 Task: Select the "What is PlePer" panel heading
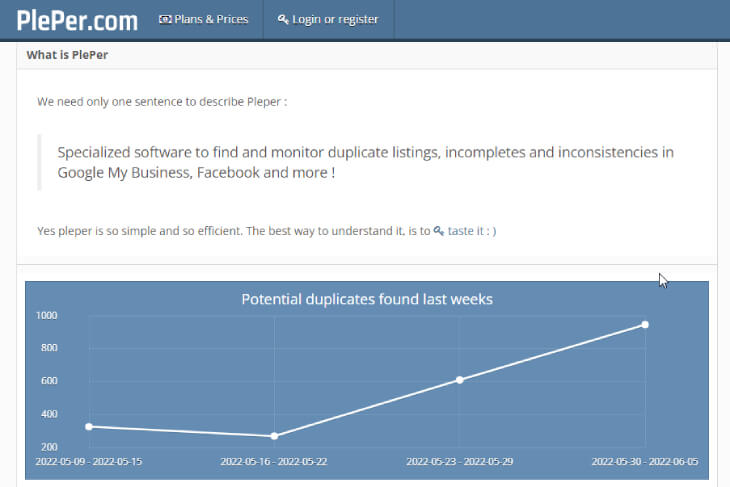(x=67, y=55)
